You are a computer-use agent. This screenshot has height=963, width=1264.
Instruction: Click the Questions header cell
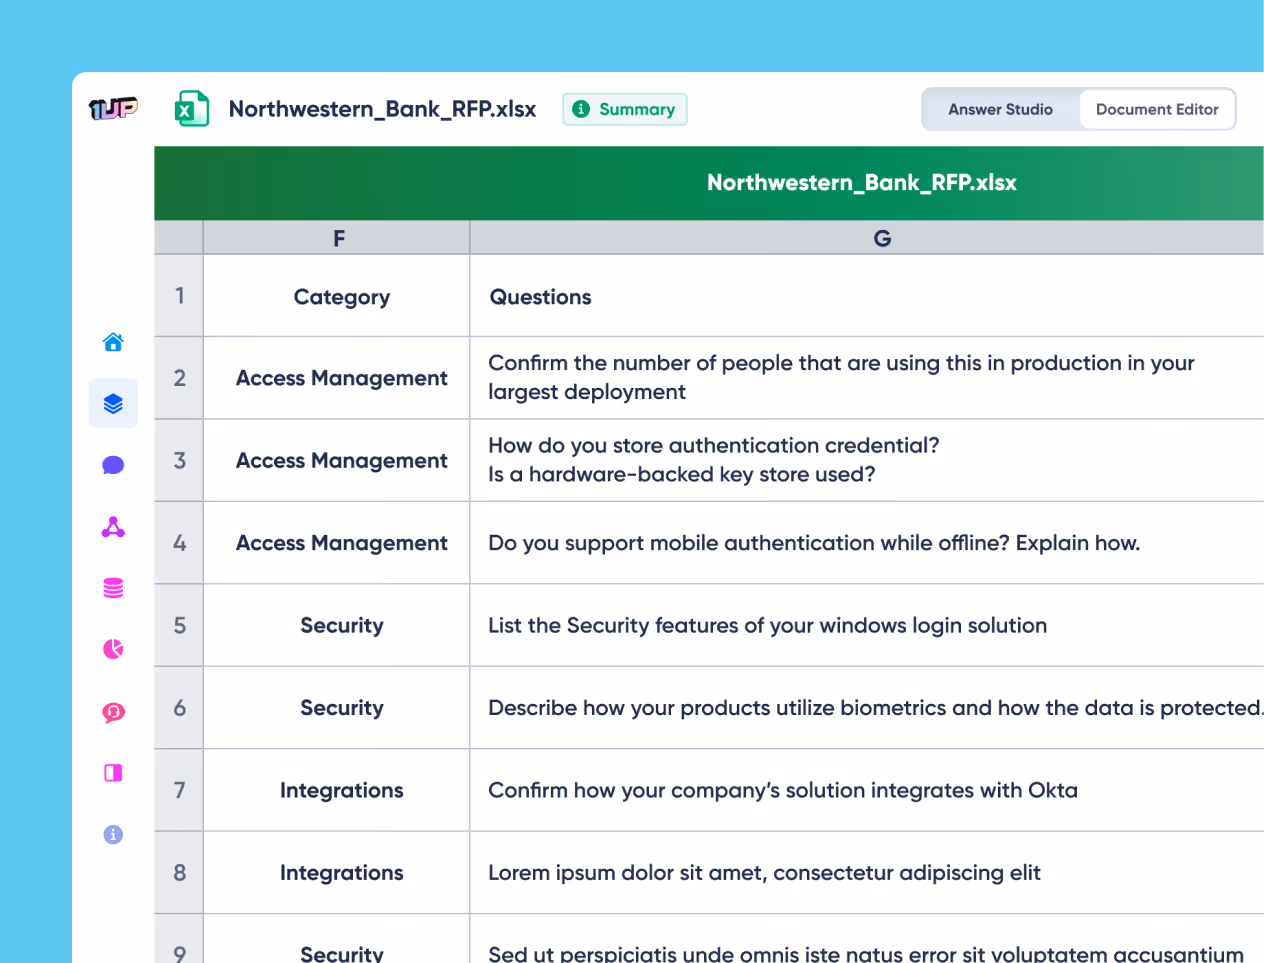pyautogui.click(x=867, y=296)
